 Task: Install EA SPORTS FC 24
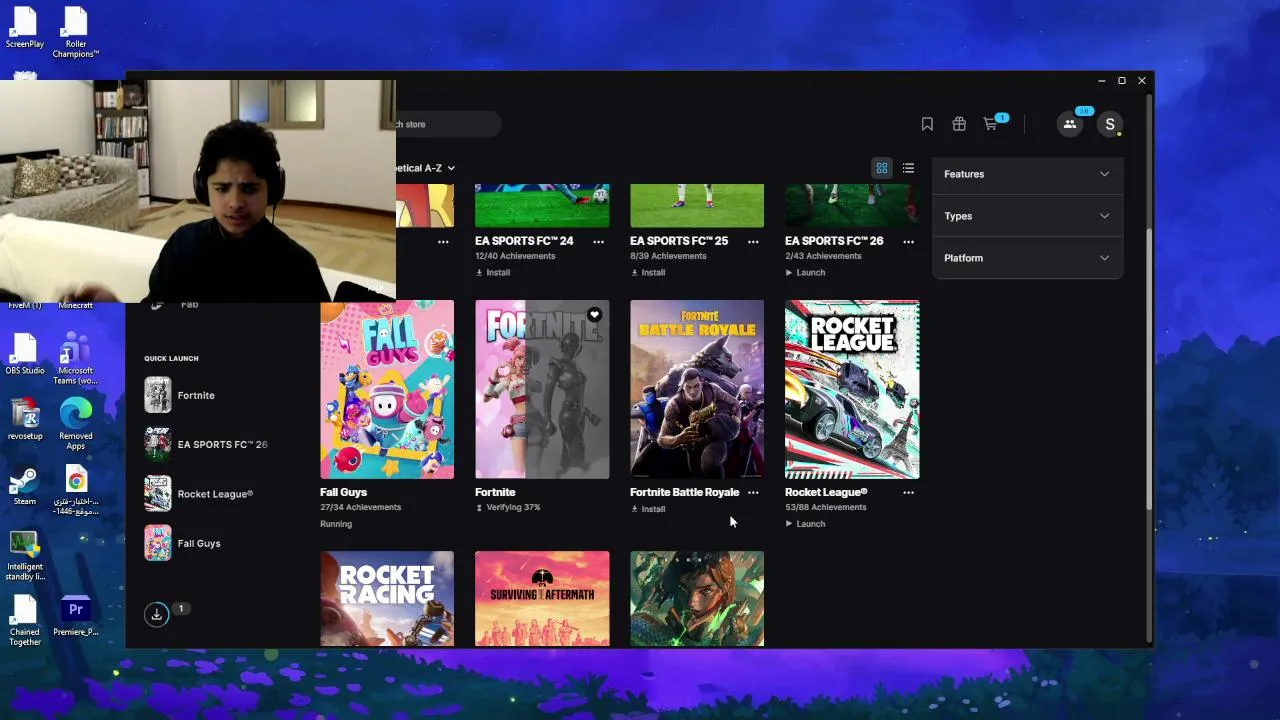tap(493, 272)
